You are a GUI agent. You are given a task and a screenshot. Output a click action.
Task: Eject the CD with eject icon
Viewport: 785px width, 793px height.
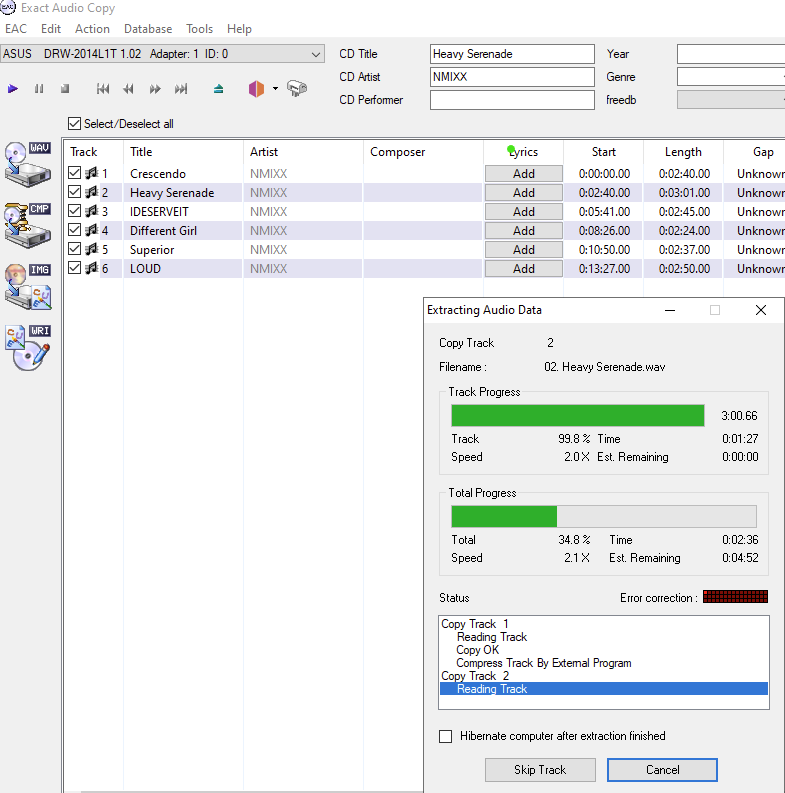pyautogui.click(x=219, y=89)
